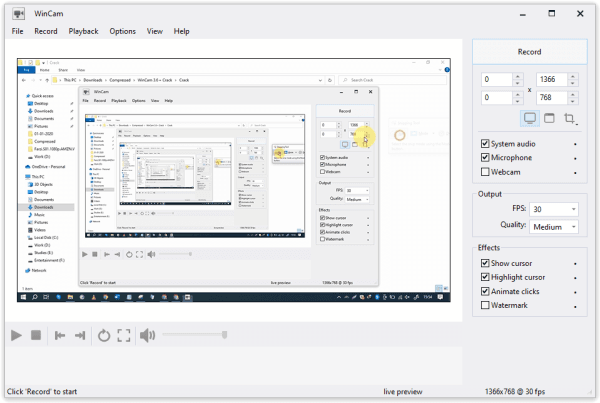This screenshot has width=600, height=403.
Task: Click the "1366x768 @ 30 fps" status text
Action: (x=515, y=392)
